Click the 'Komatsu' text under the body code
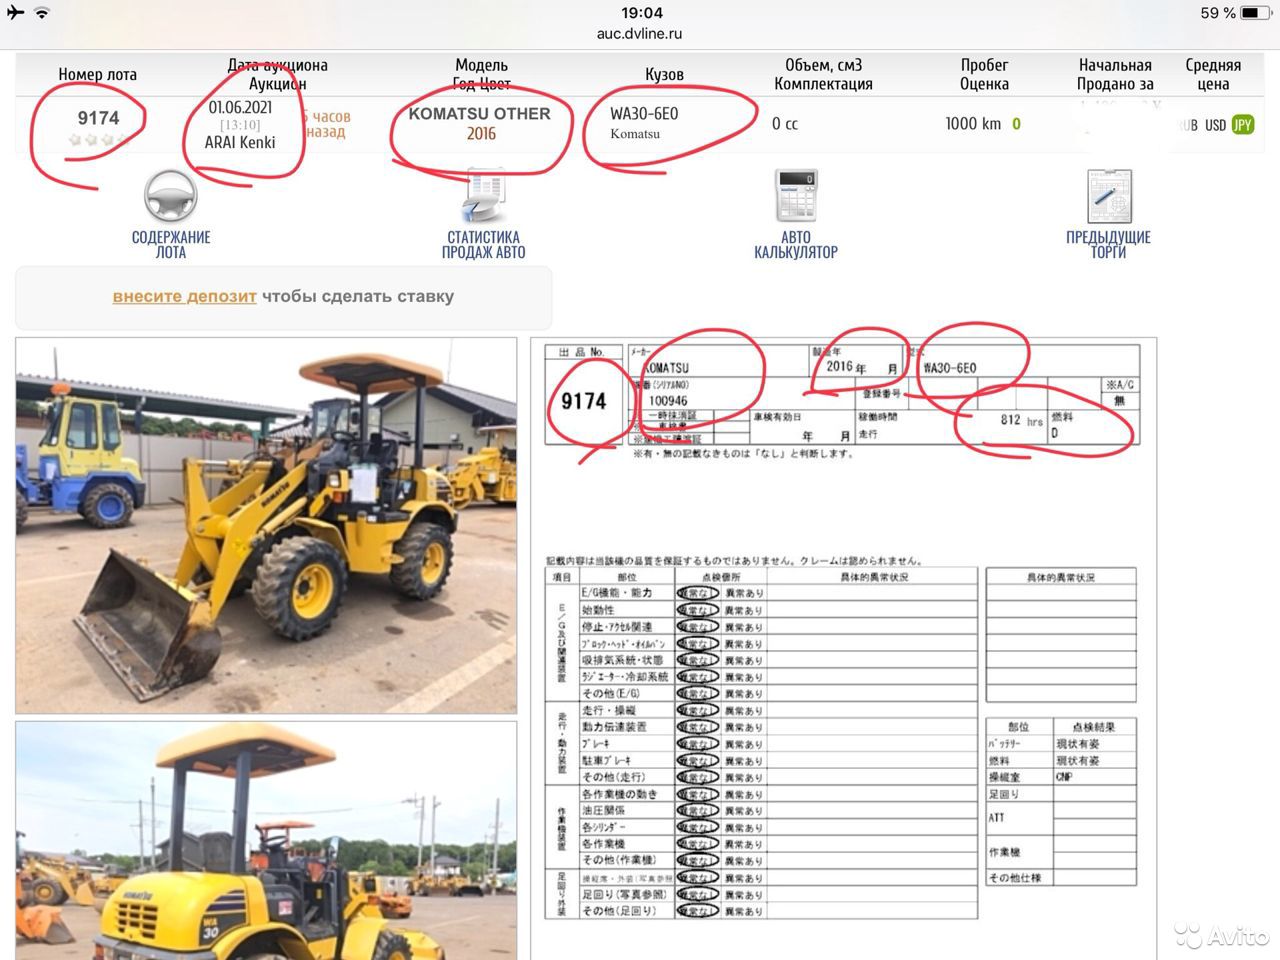Image resolution: width=1280 pixels, height=960 pixels. [635, 134]
